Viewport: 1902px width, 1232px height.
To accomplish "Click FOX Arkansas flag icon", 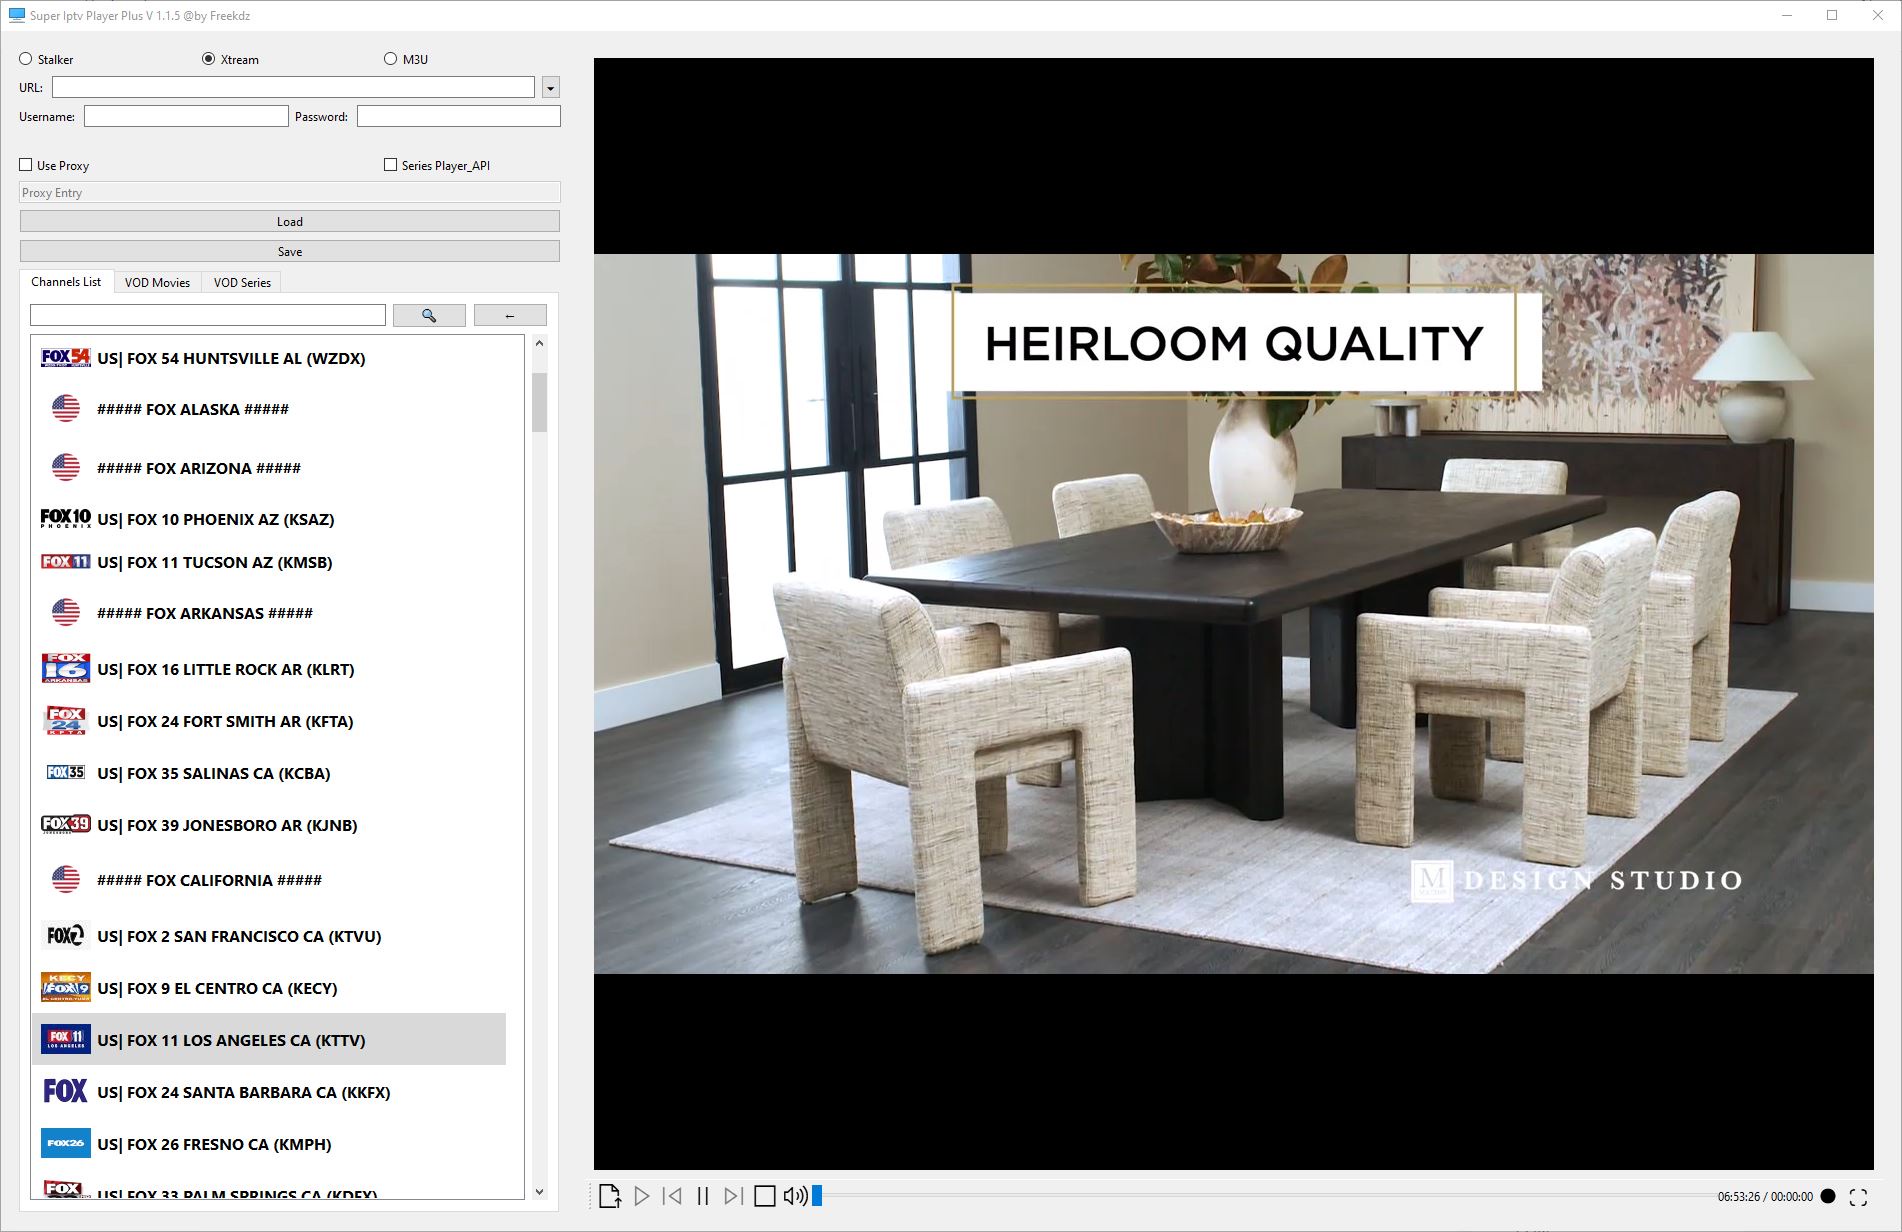I will click(x=66, y=612).
